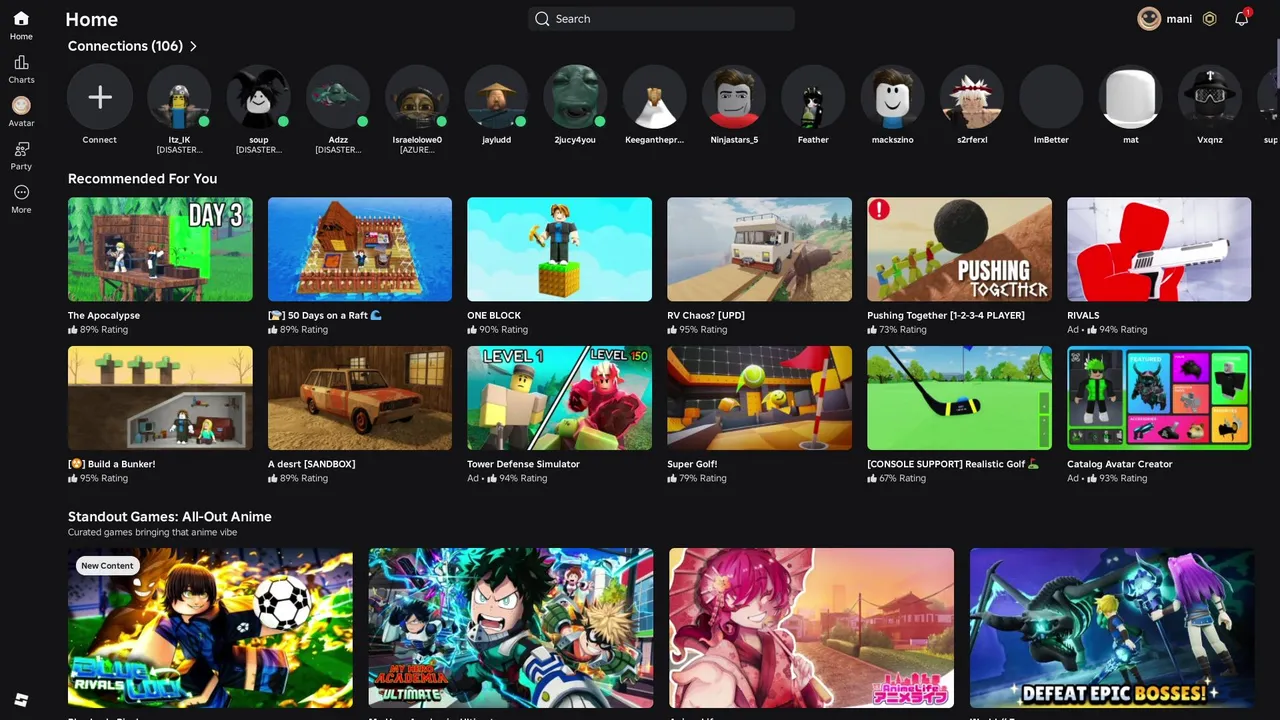Screen dimensions: 1280x720
Task: Open Blue Lock Rivals anime card
Action: click(x=210, y=628)
